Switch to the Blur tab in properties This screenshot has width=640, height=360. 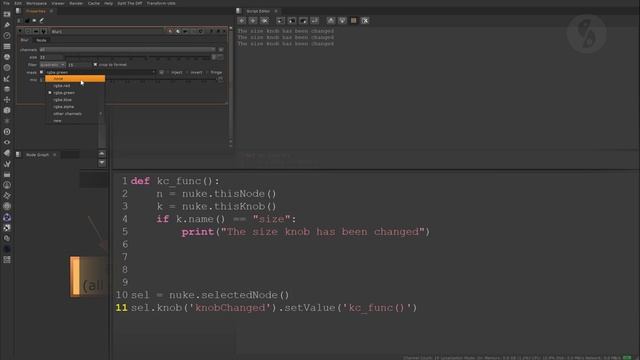pyautogui.click(x=24, y=40)
